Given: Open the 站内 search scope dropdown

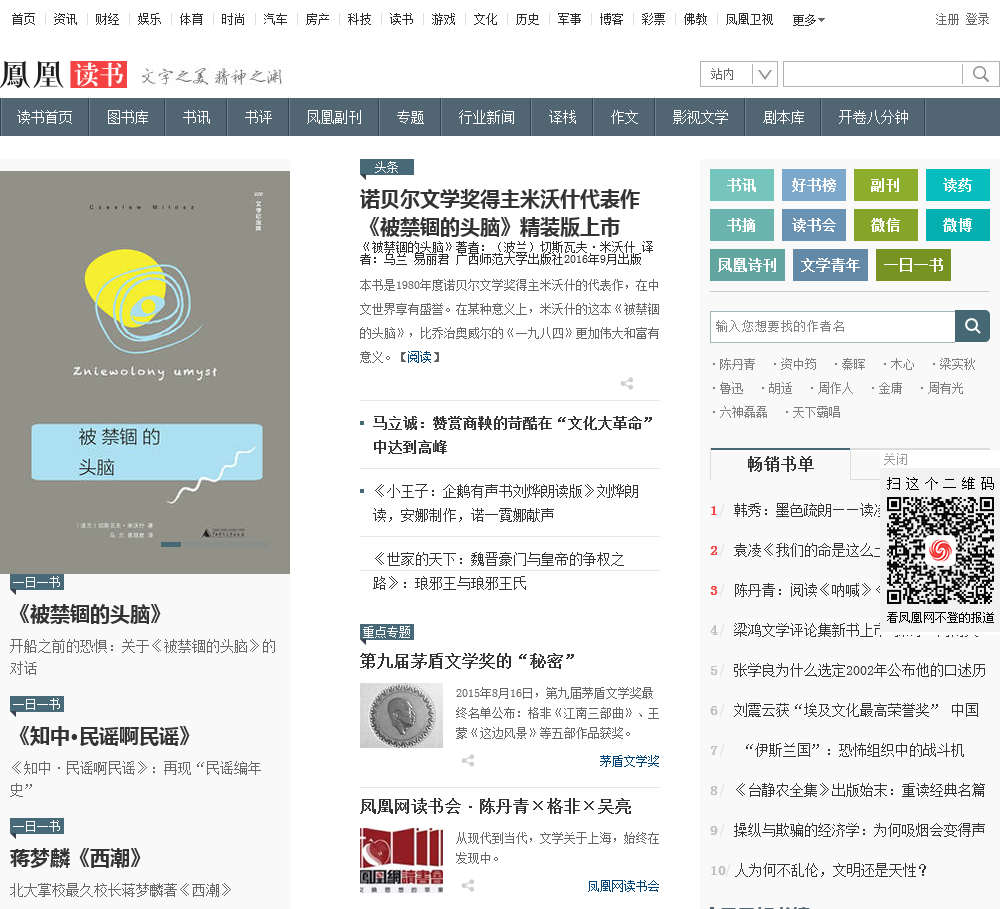Looking at the screenshot, I should click(739, 74).
